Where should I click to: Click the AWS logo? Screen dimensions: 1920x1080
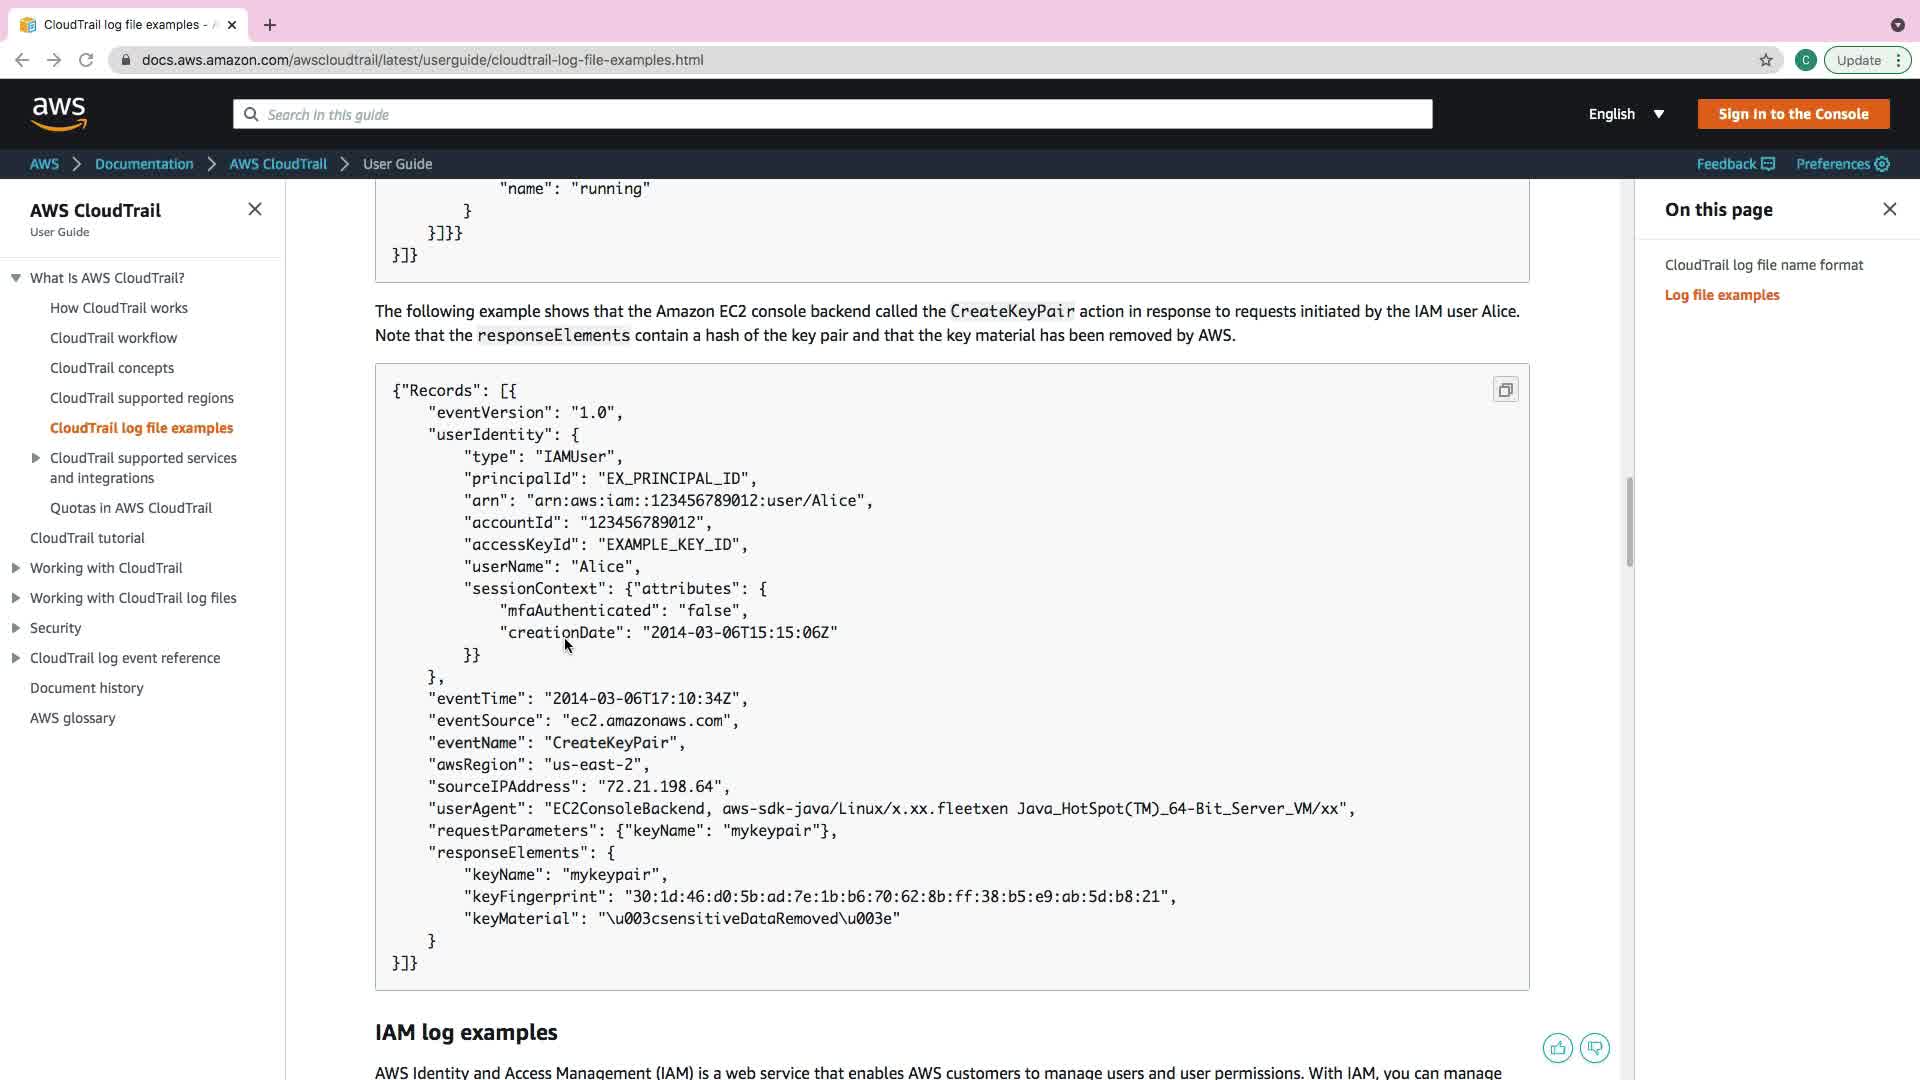pos(59,114)
